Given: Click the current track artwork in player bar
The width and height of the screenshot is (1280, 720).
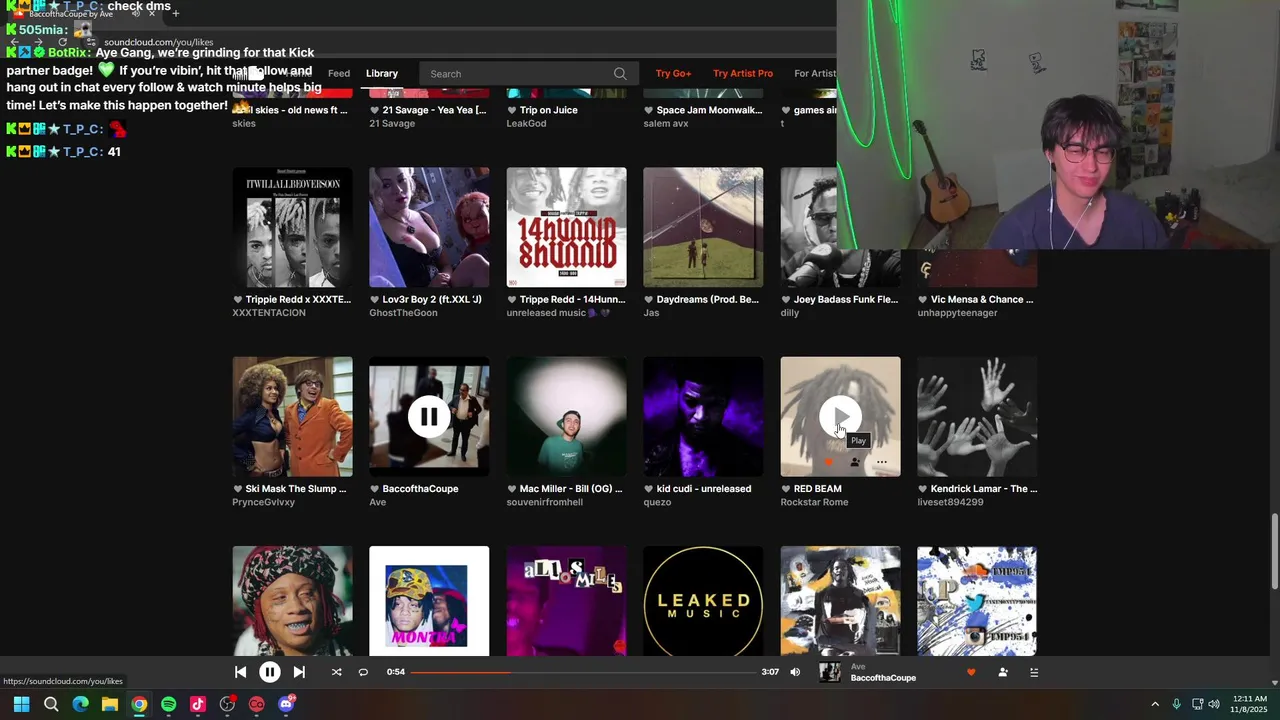Looking at the screenshot, I should click(x=830, y=672).
